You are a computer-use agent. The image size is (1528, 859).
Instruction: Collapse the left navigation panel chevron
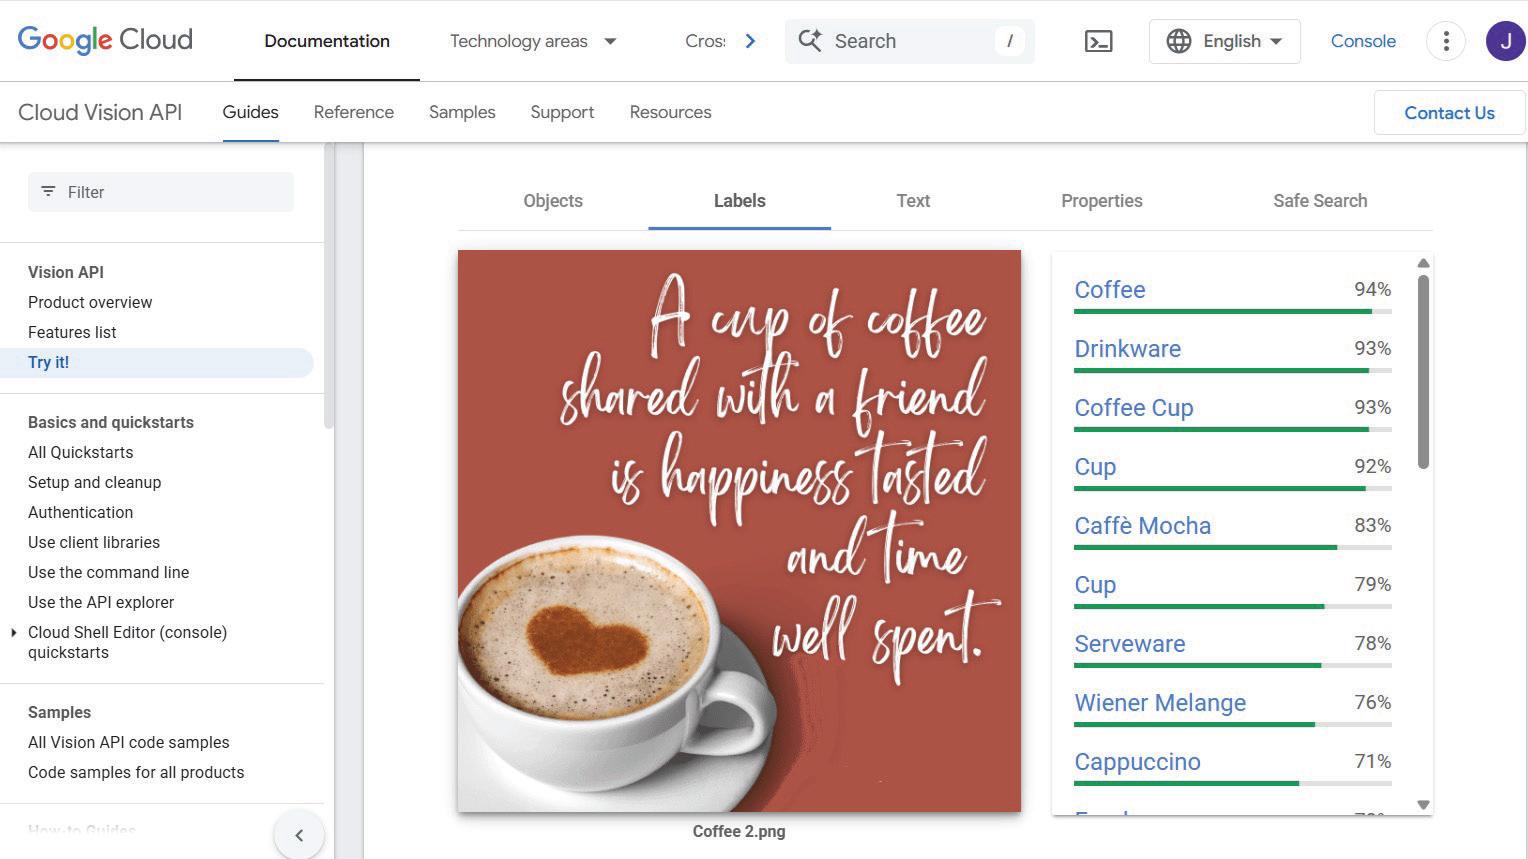point(299,835)
